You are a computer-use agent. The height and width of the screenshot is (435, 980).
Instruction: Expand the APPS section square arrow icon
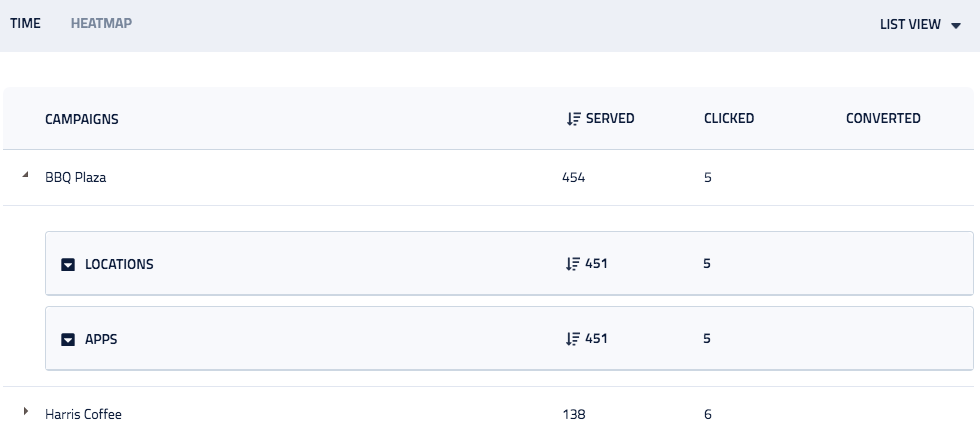click(x=68, y=339)
